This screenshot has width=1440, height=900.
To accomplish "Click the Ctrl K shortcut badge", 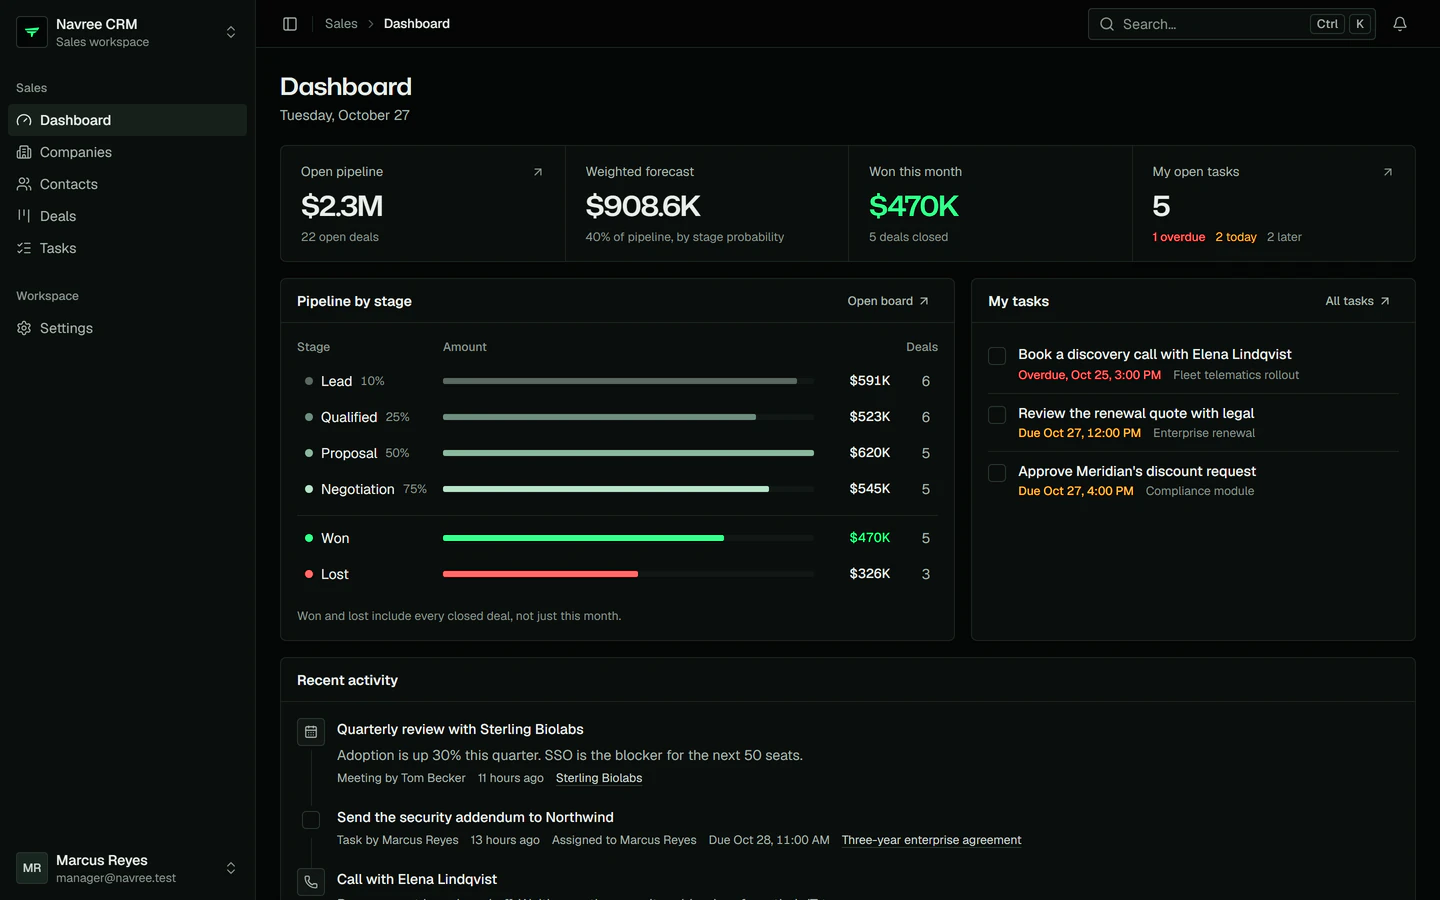I will click(1340, 24).
